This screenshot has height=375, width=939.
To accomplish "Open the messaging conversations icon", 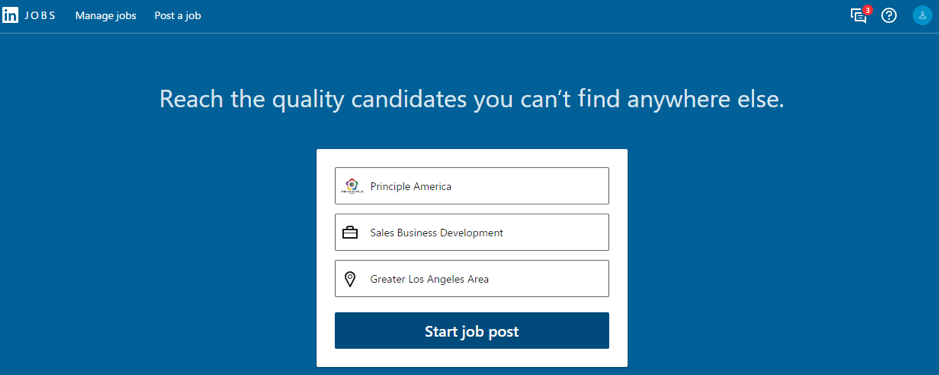I will coord(858,16).
